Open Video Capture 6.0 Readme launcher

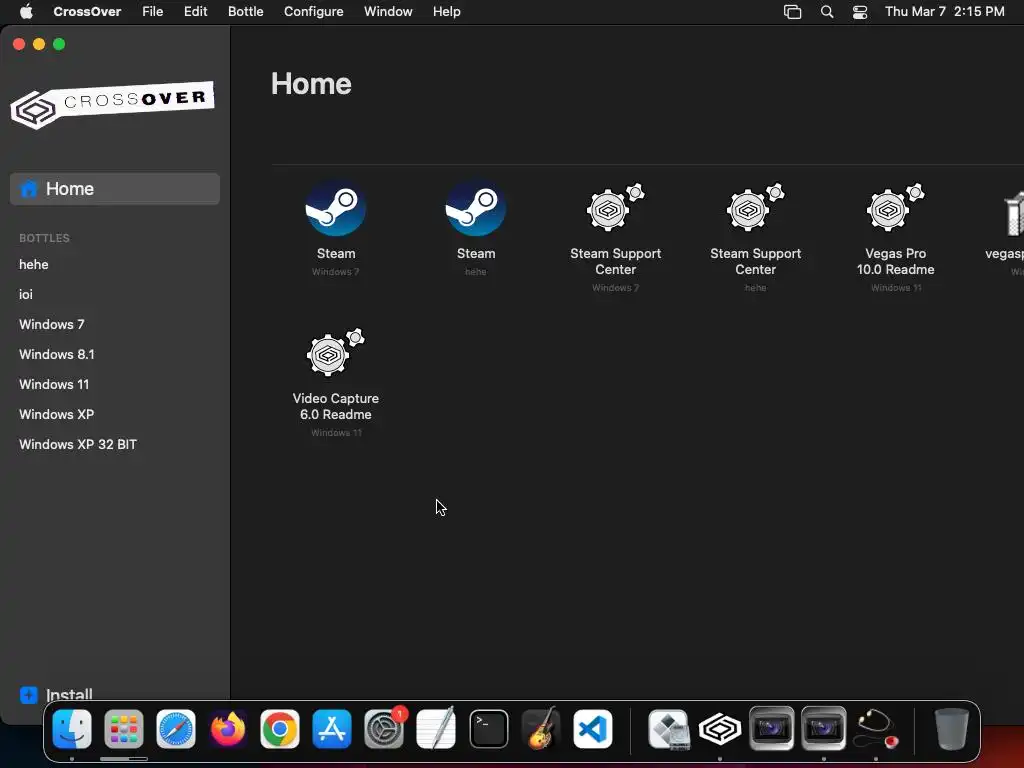tap(336, 353)
